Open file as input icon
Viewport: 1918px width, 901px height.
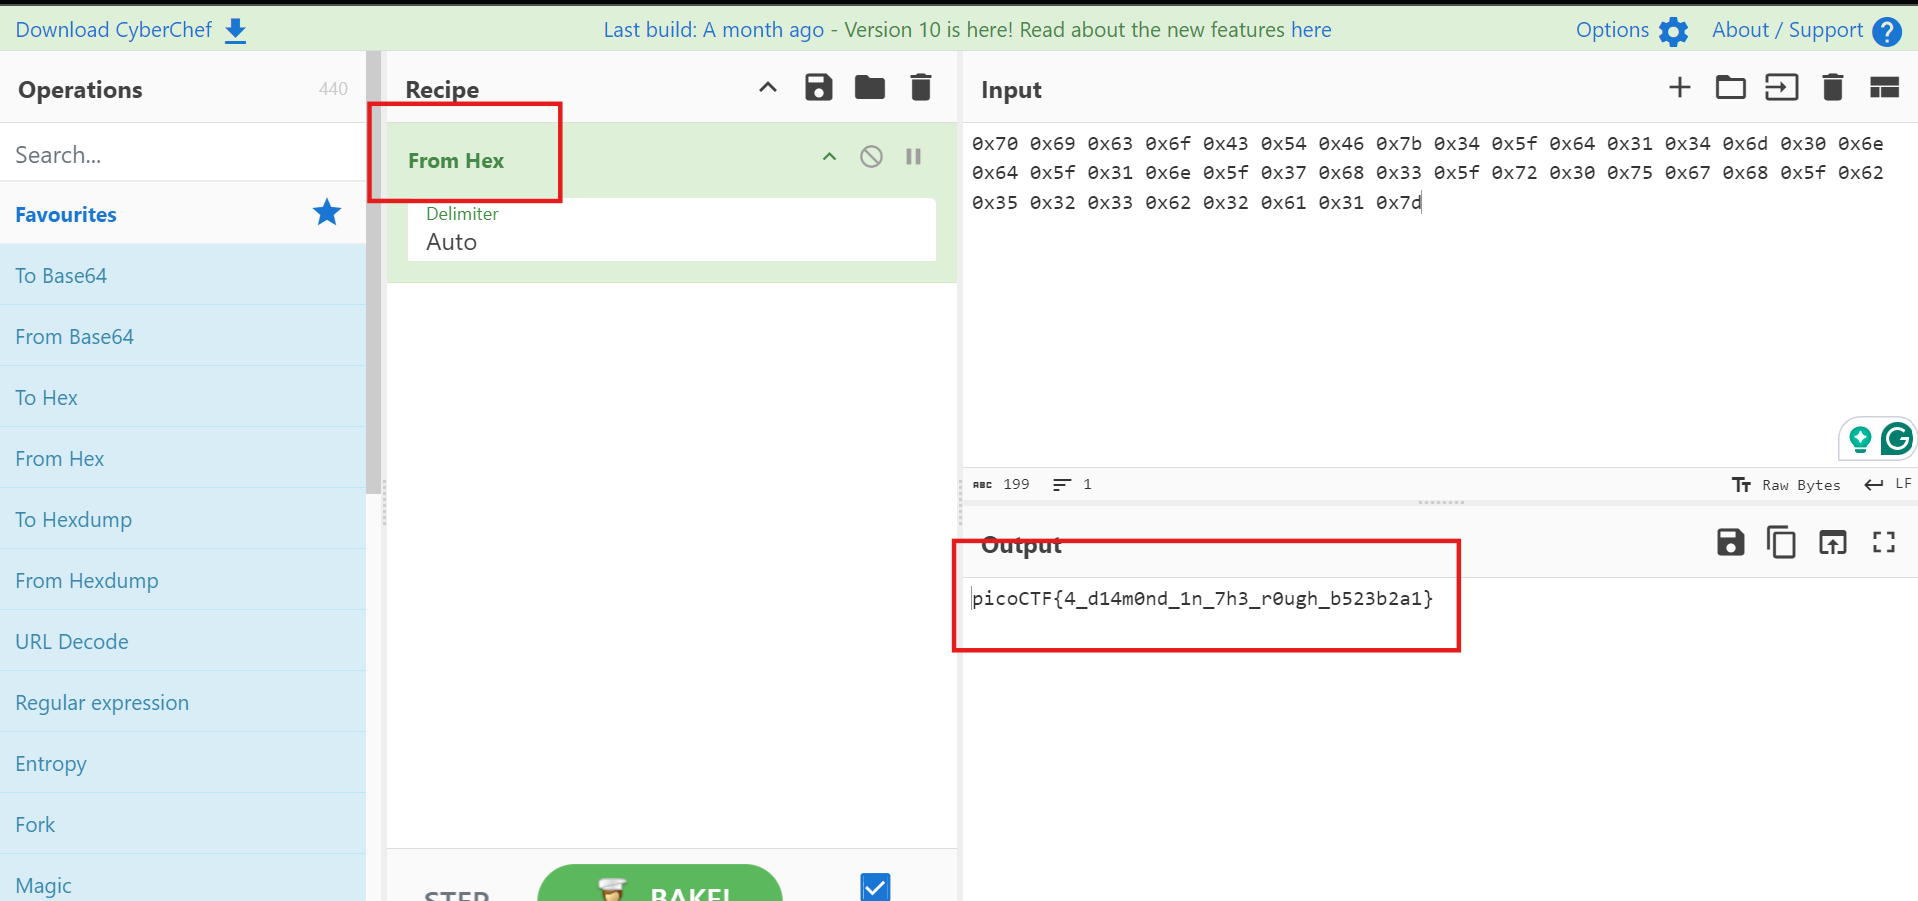pyautogui.click(x=1782, y=87)
